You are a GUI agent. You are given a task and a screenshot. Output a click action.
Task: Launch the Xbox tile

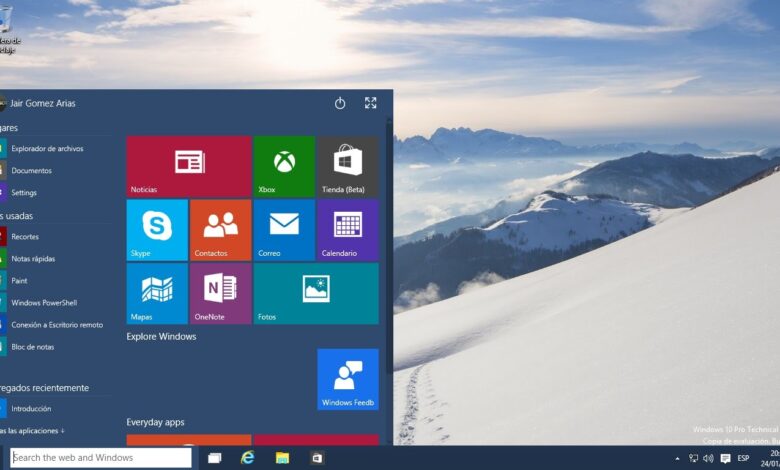click(284, 166)
